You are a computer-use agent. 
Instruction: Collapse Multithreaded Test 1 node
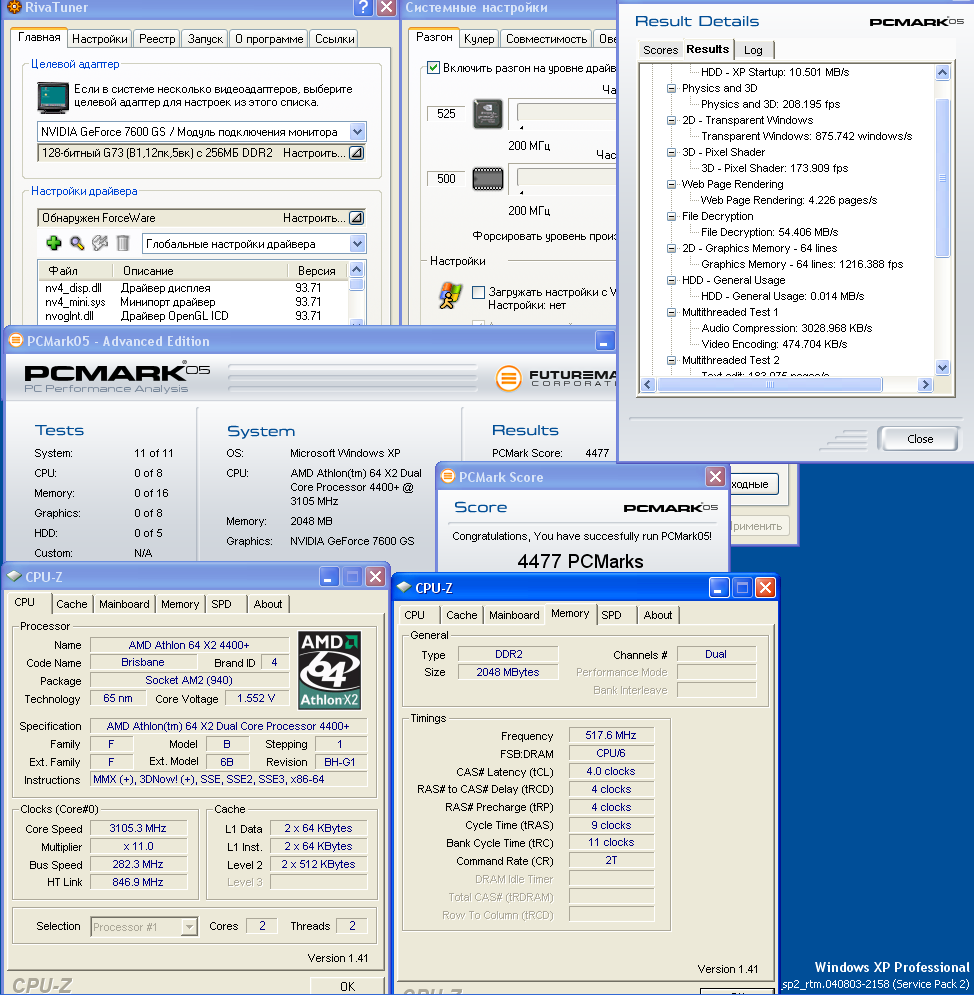[671, 312]
